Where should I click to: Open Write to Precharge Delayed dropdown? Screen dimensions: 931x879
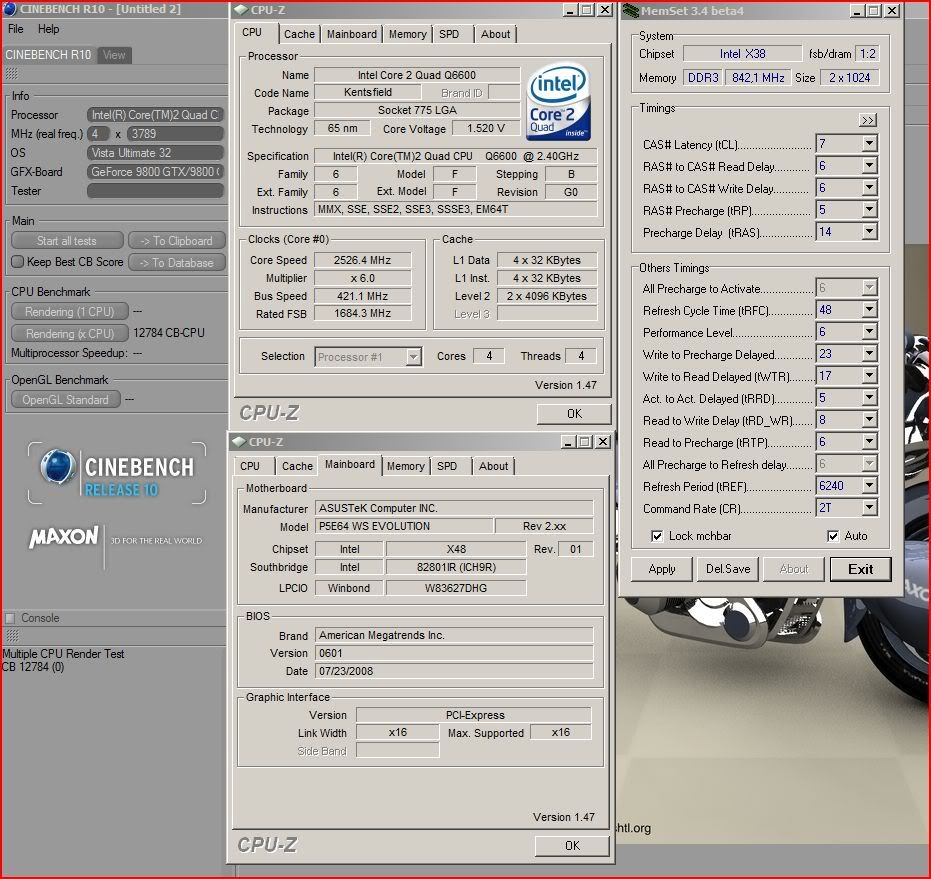(x=869, y=354)
